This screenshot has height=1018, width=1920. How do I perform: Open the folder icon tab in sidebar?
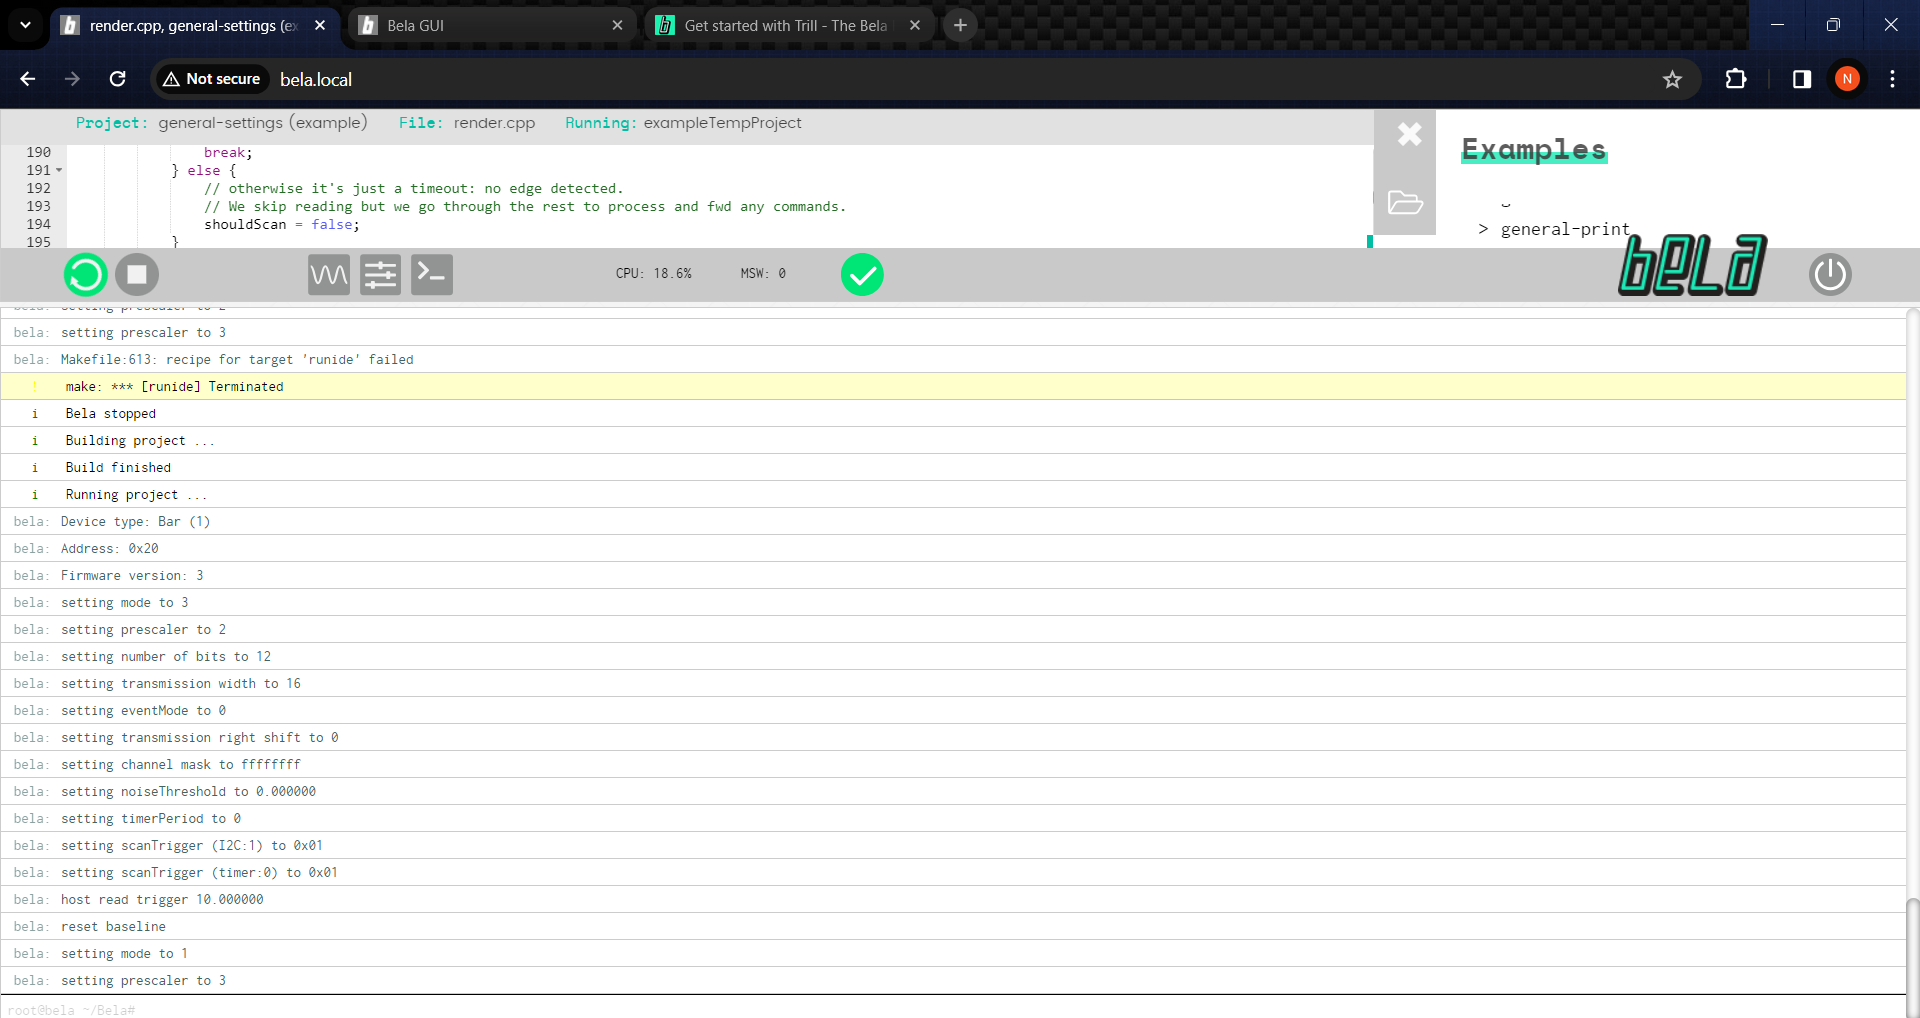pyautogui.click(x=1405, y=203)
